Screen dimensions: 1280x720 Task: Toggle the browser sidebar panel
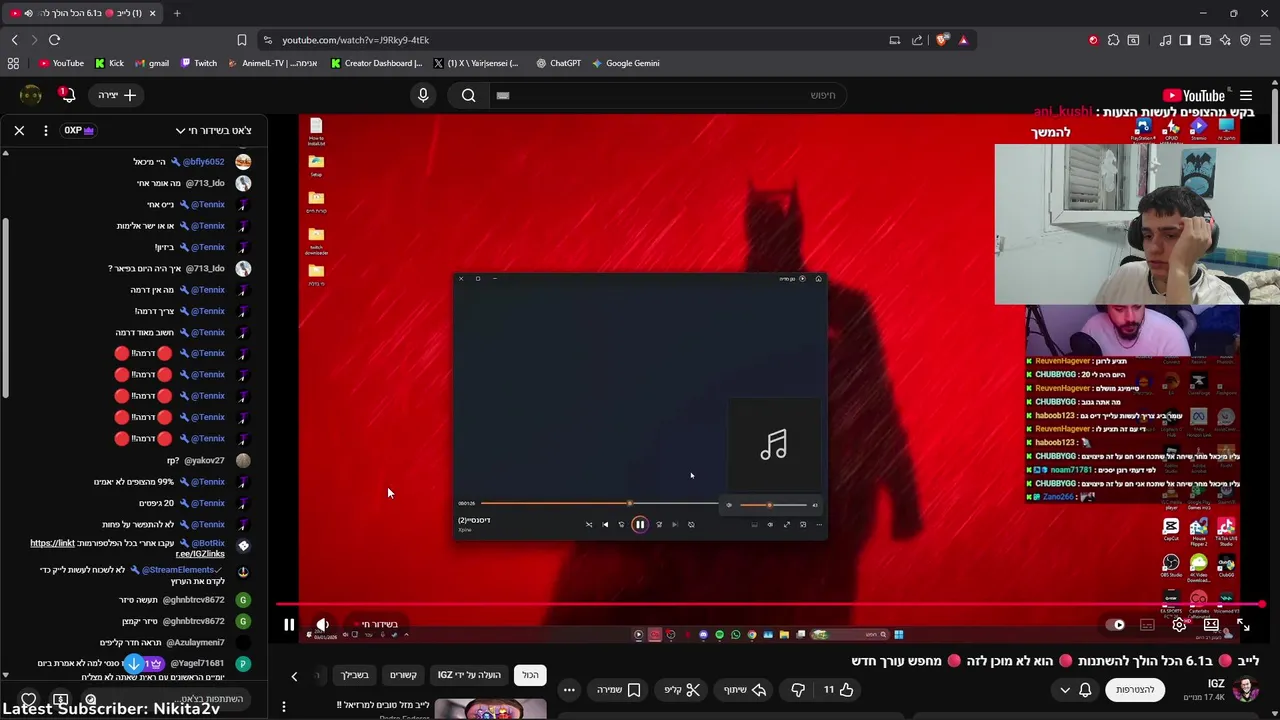[1185, 40]
